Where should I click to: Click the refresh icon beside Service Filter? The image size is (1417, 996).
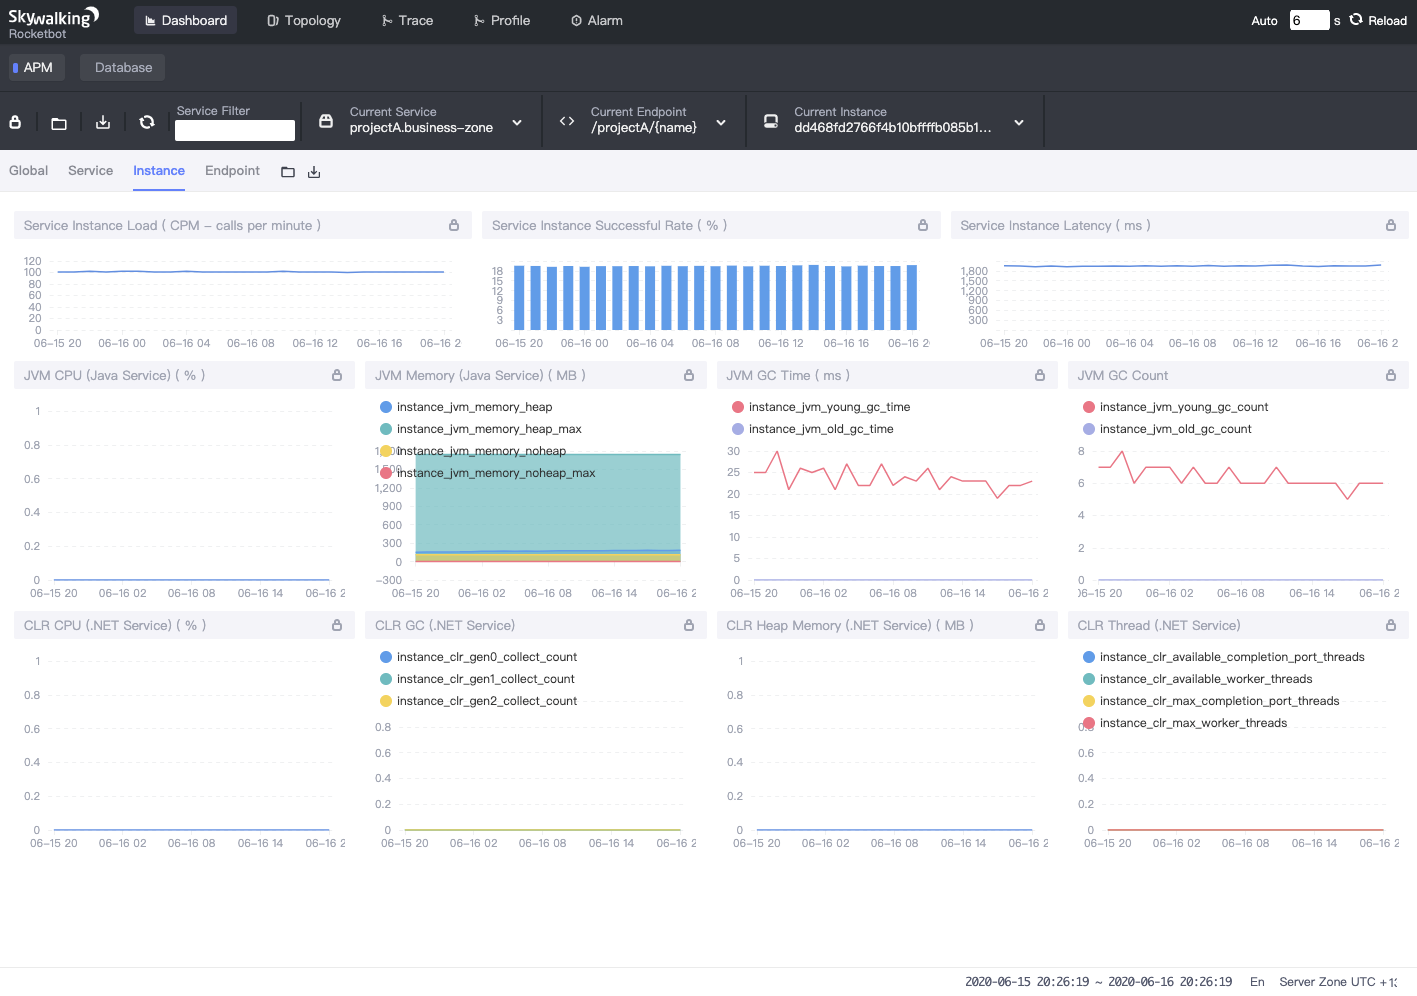[147, 122]
